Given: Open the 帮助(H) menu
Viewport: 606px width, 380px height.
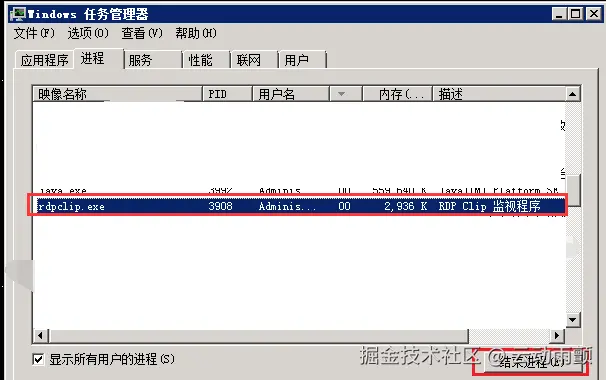Looking at the screenshot, I should 196,33.
